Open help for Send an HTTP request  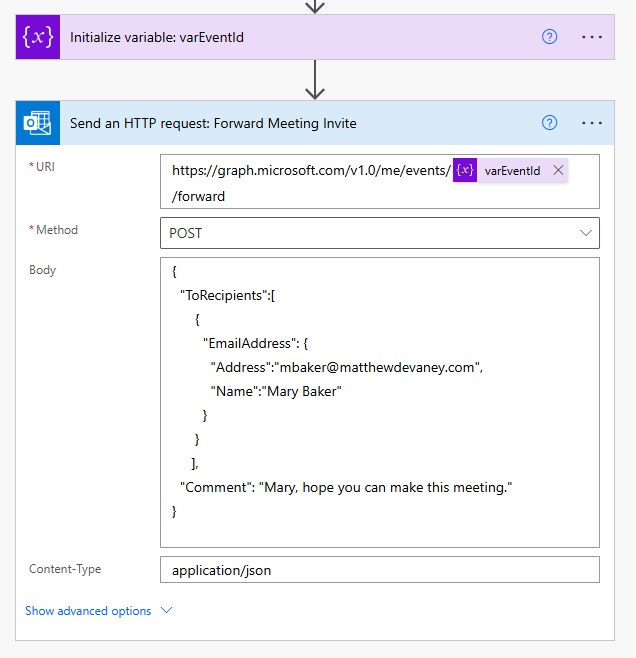click(549, 123)
